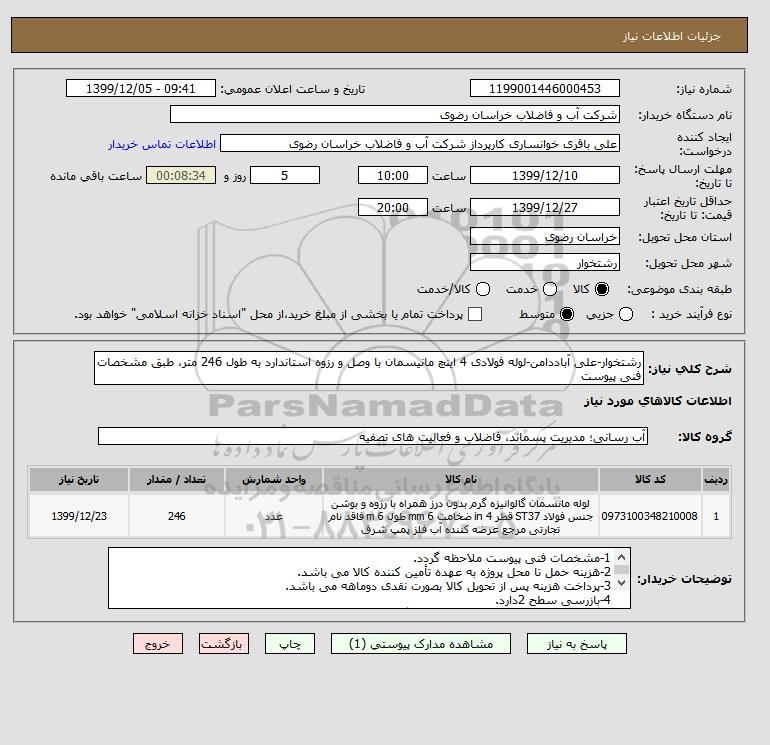Click quantity cell 246 in the table
This screenshot has width=770, height=745.
176,516
